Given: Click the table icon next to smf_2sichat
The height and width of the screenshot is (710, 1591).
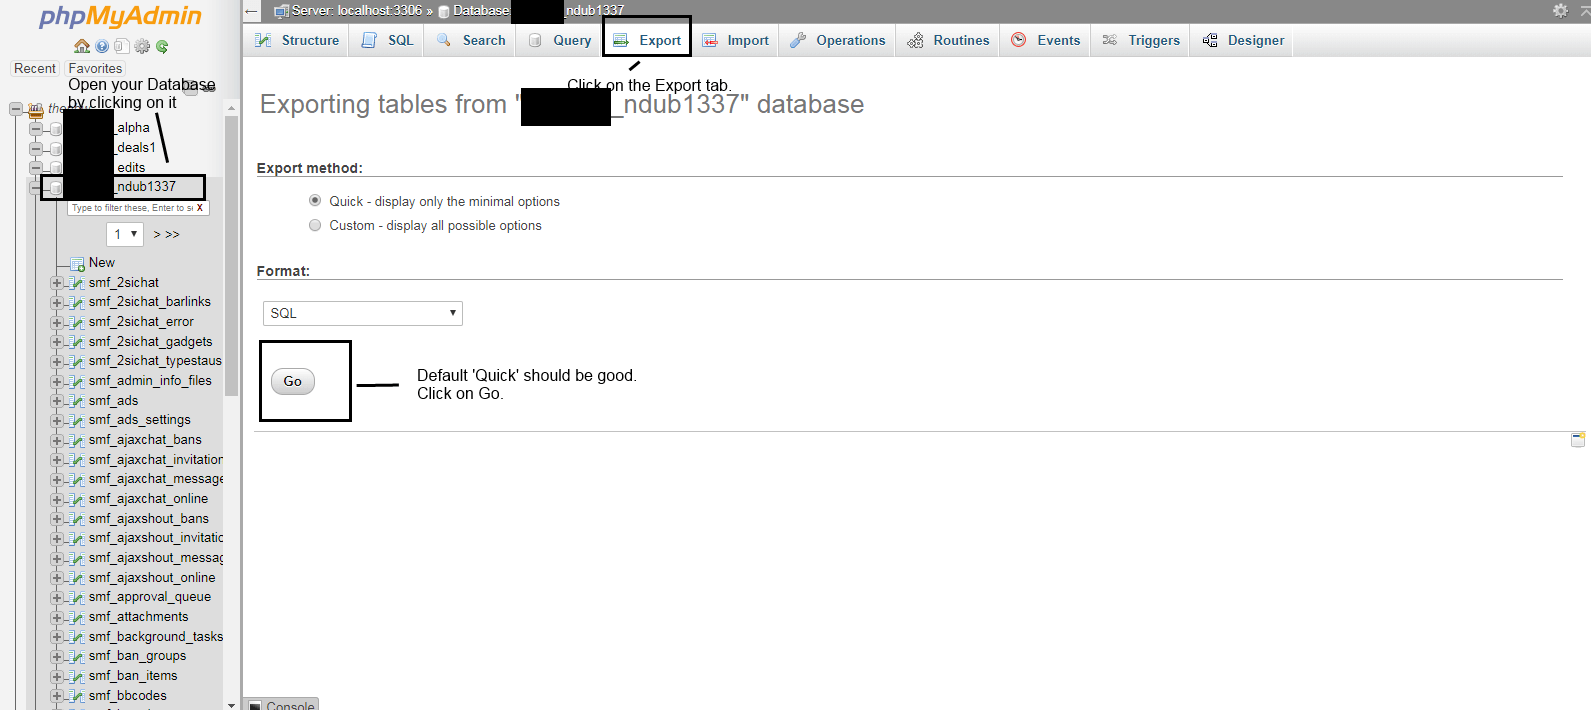Looking at the screenshot, I should (77, 283).
